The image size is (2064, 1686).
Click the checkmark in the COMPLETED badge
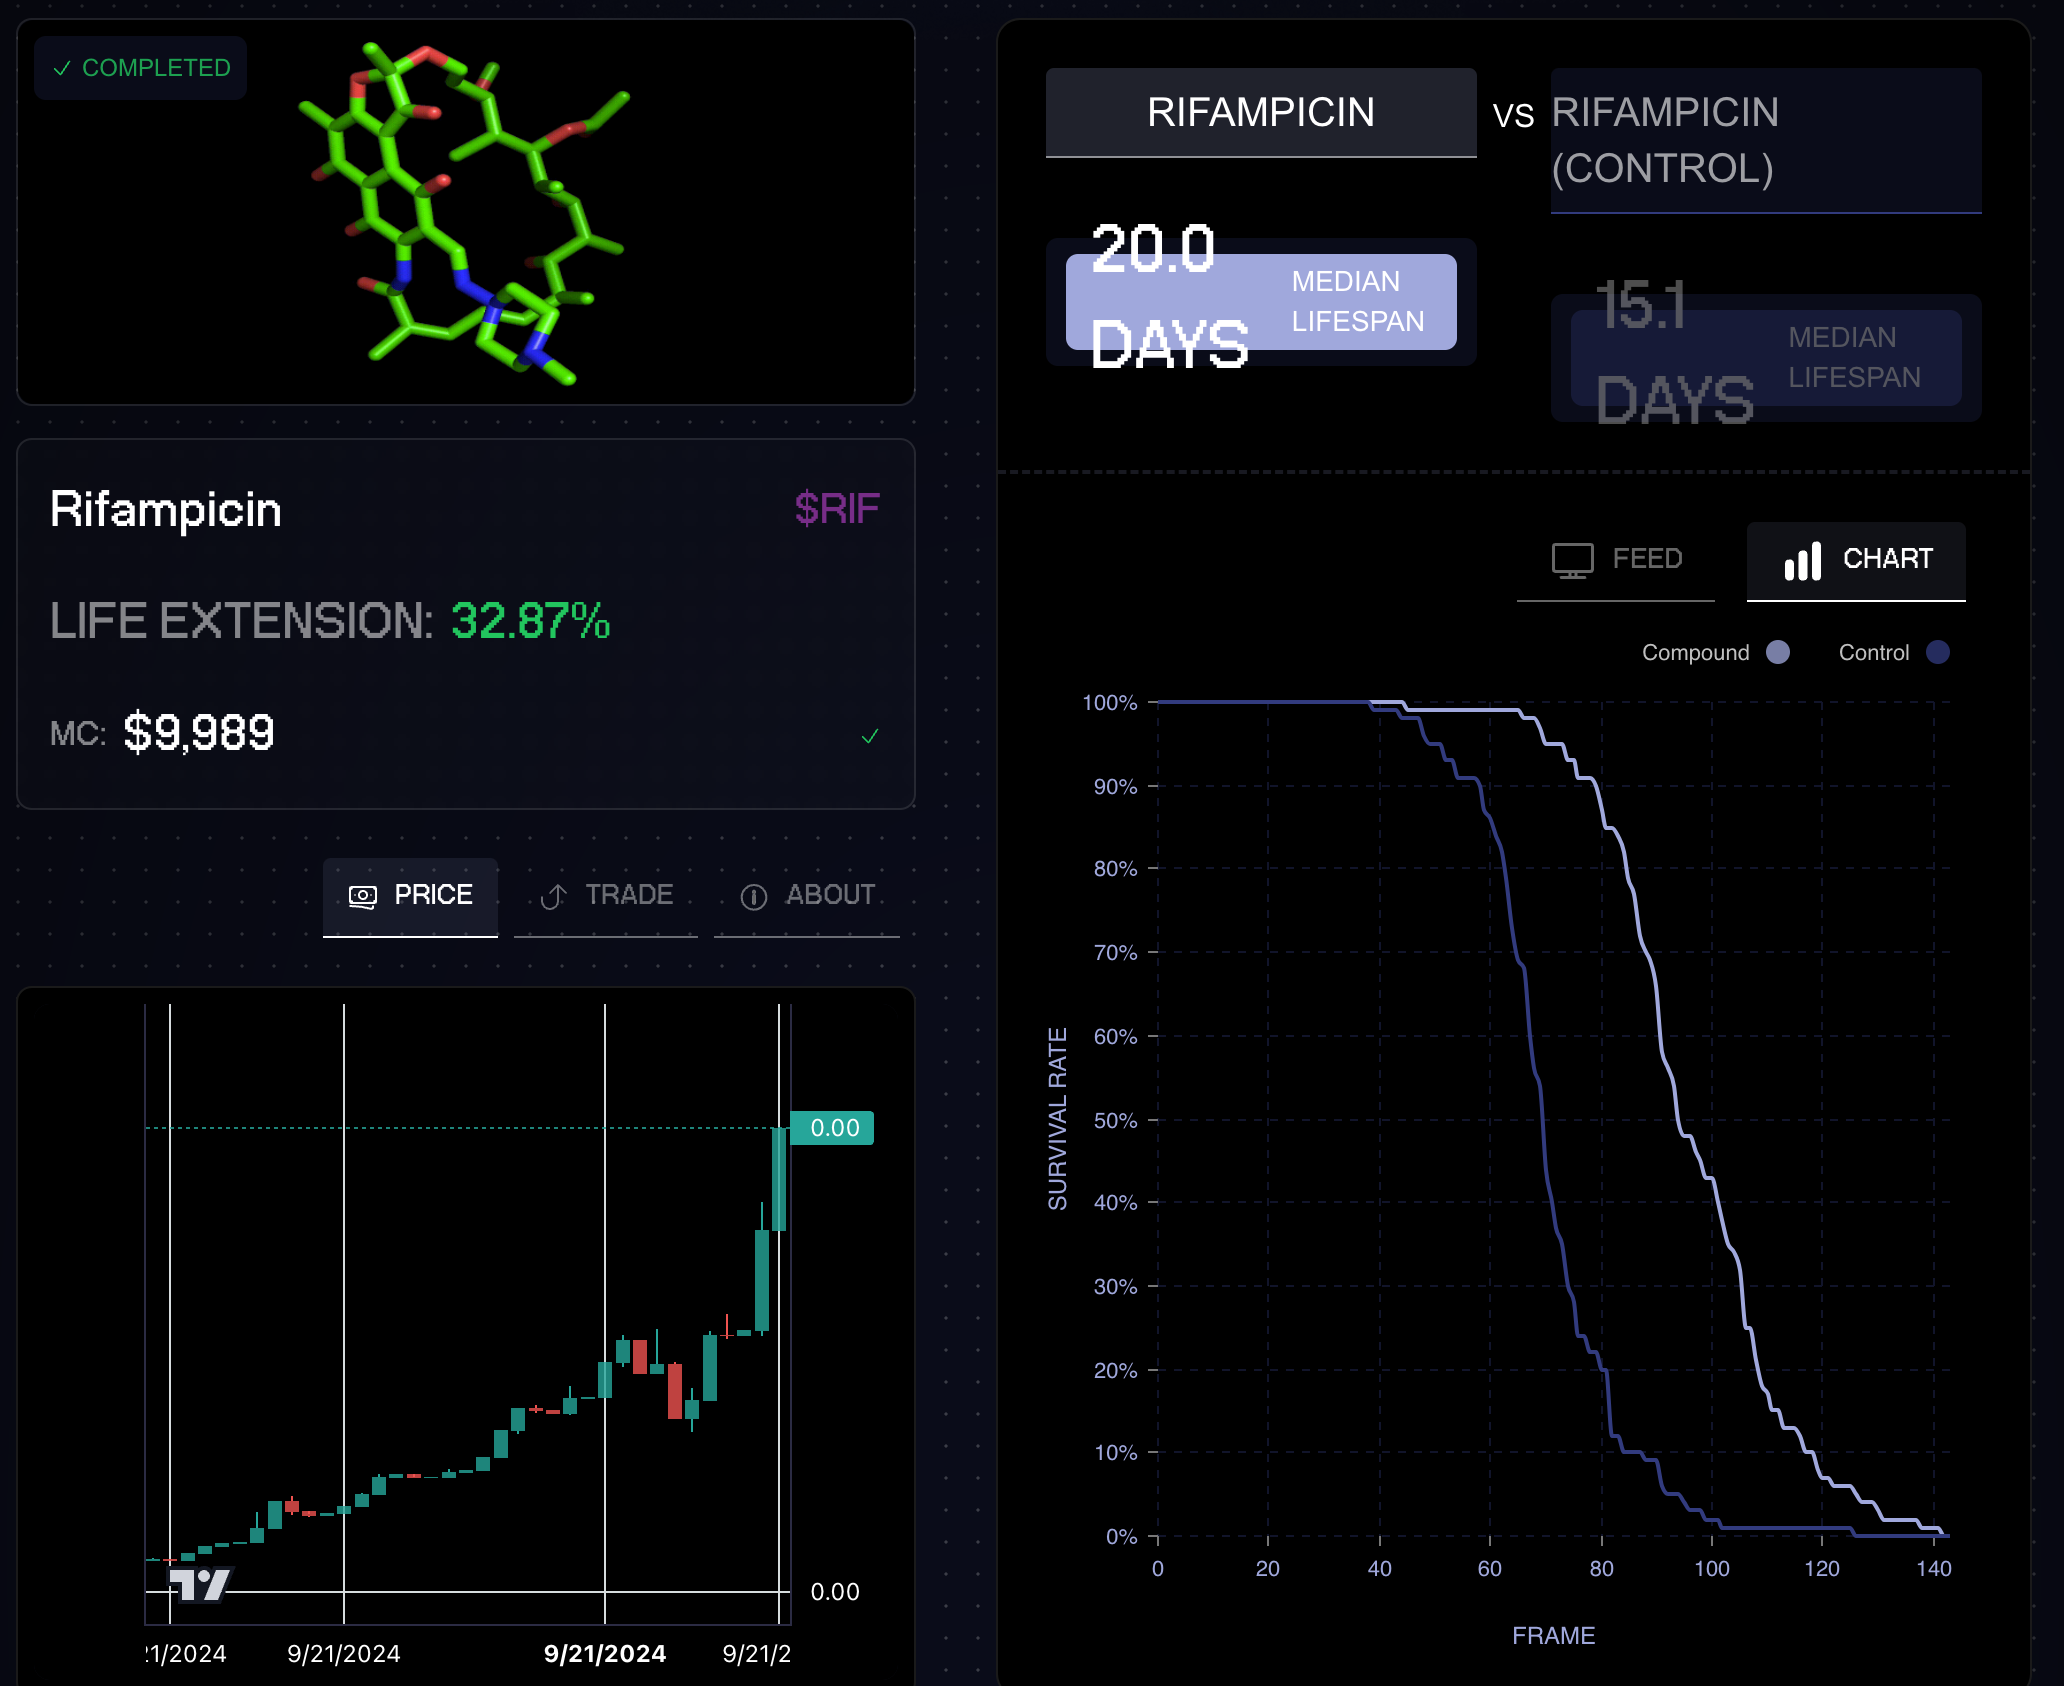pos(62,68)
